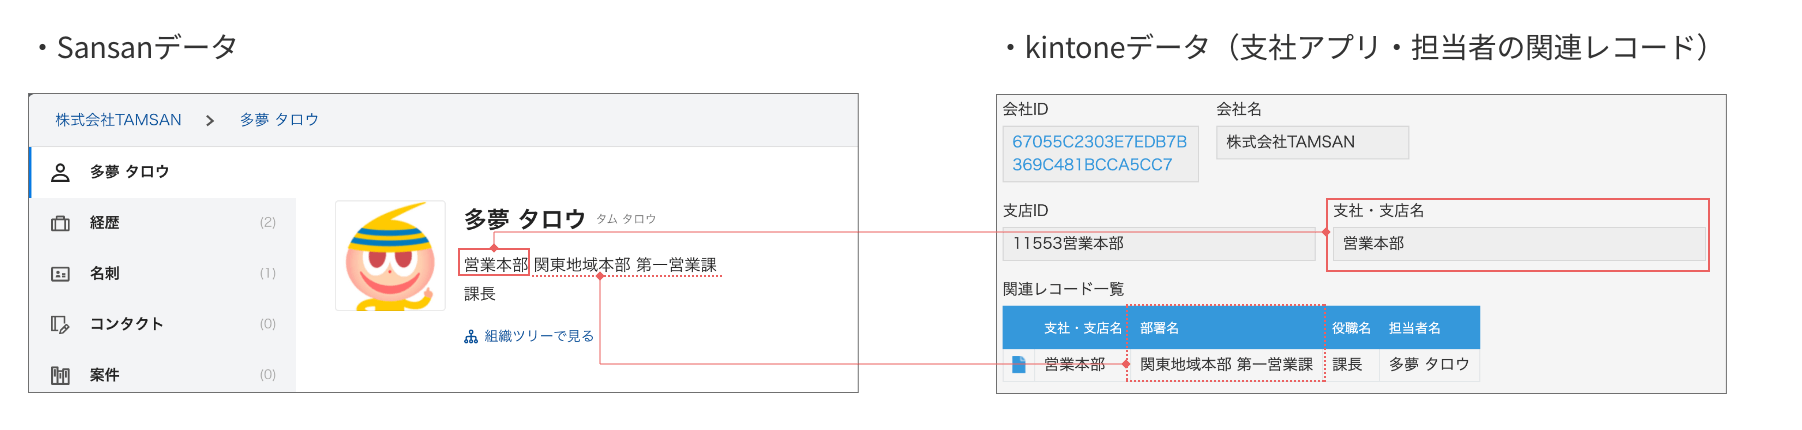Open 組織ツリーで見る link
The width and height of the screenshot is (1802, 430).
click(x=539, y=337)
